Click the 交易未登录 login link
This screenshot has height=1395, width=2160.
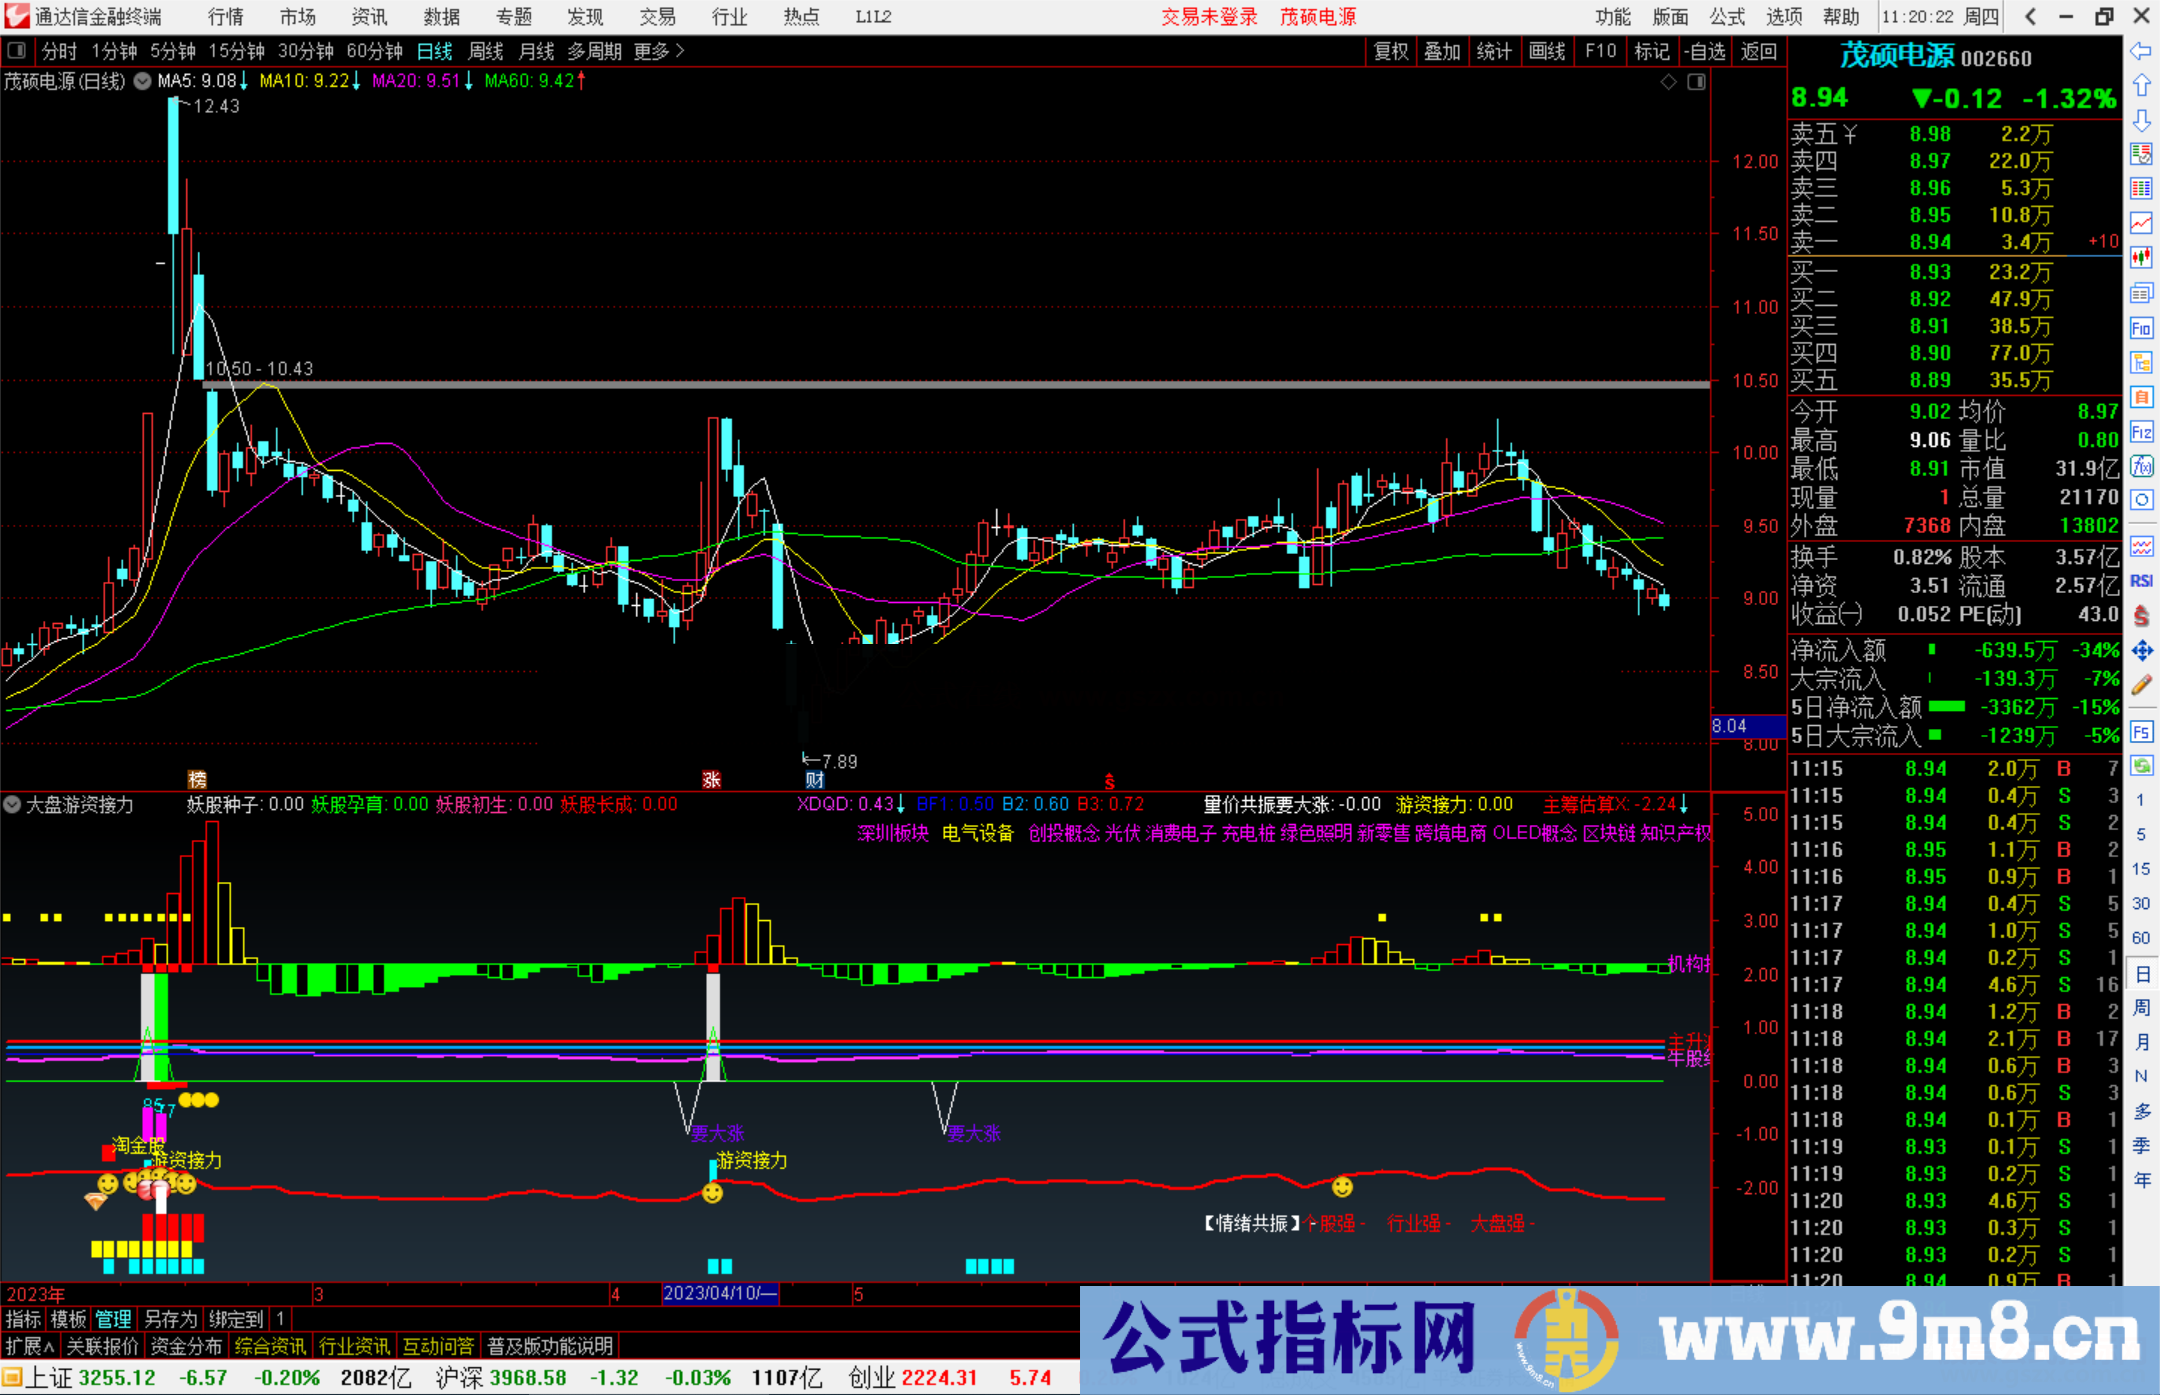click(x=1209, y=16)
